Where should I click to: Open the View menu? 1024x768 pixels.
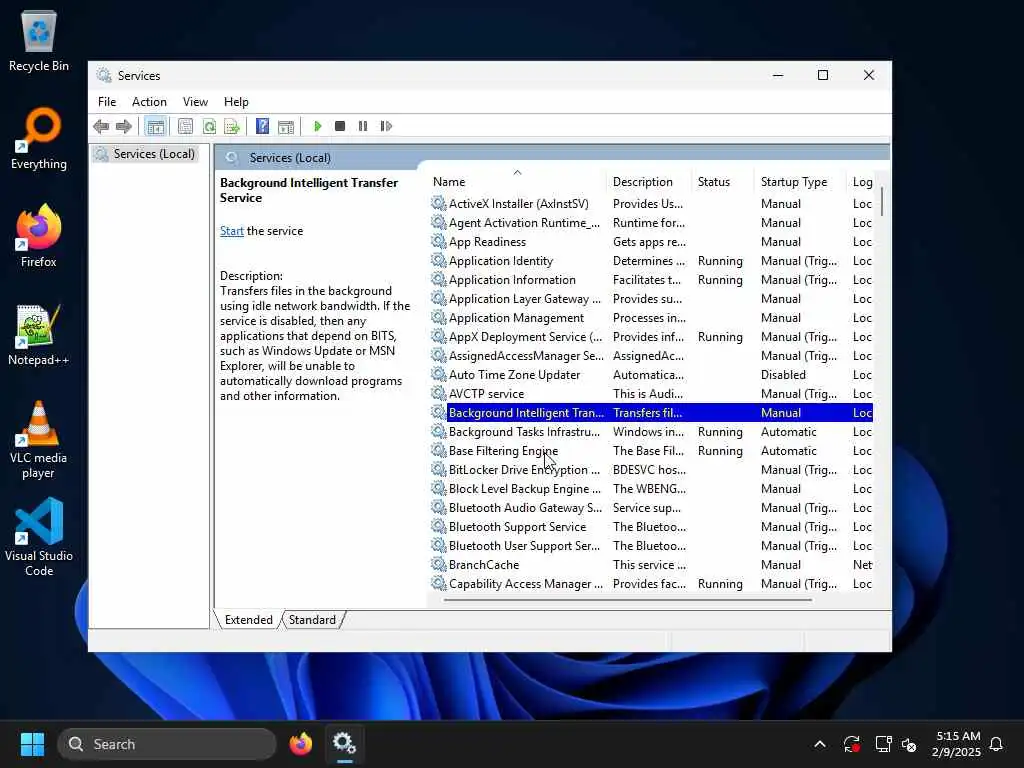195,102
